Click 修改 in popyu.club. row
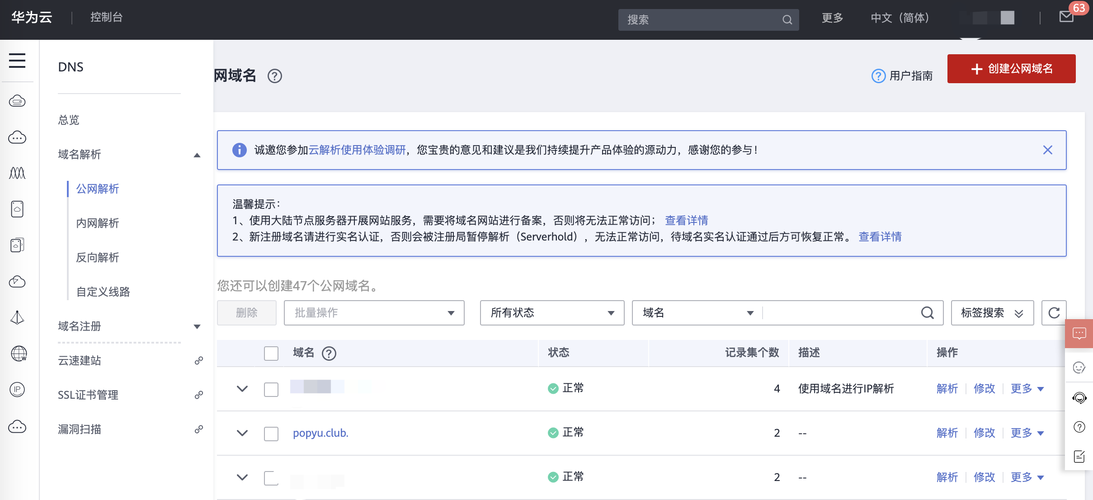The height and width of the screenshot is (500, 1093). click(x=984, y=433)
